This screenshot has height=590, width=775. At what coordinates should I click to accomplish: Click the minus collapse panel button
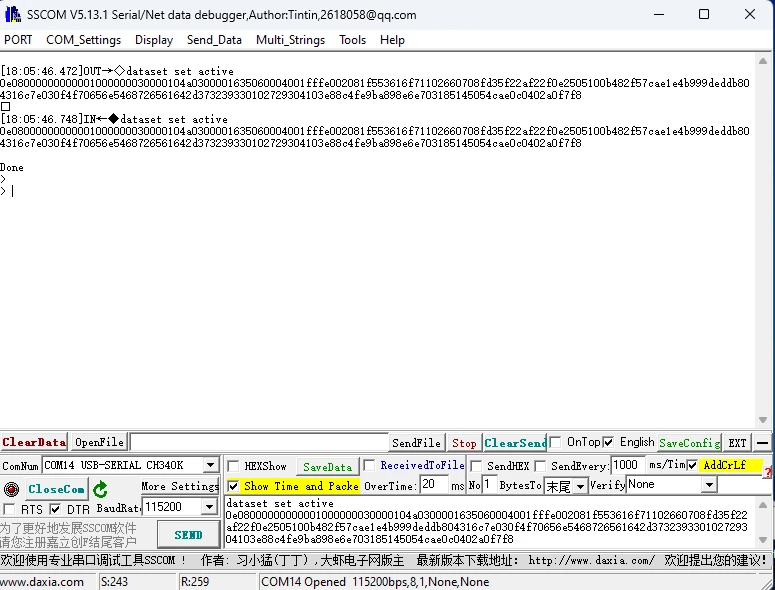click(763, 443)
